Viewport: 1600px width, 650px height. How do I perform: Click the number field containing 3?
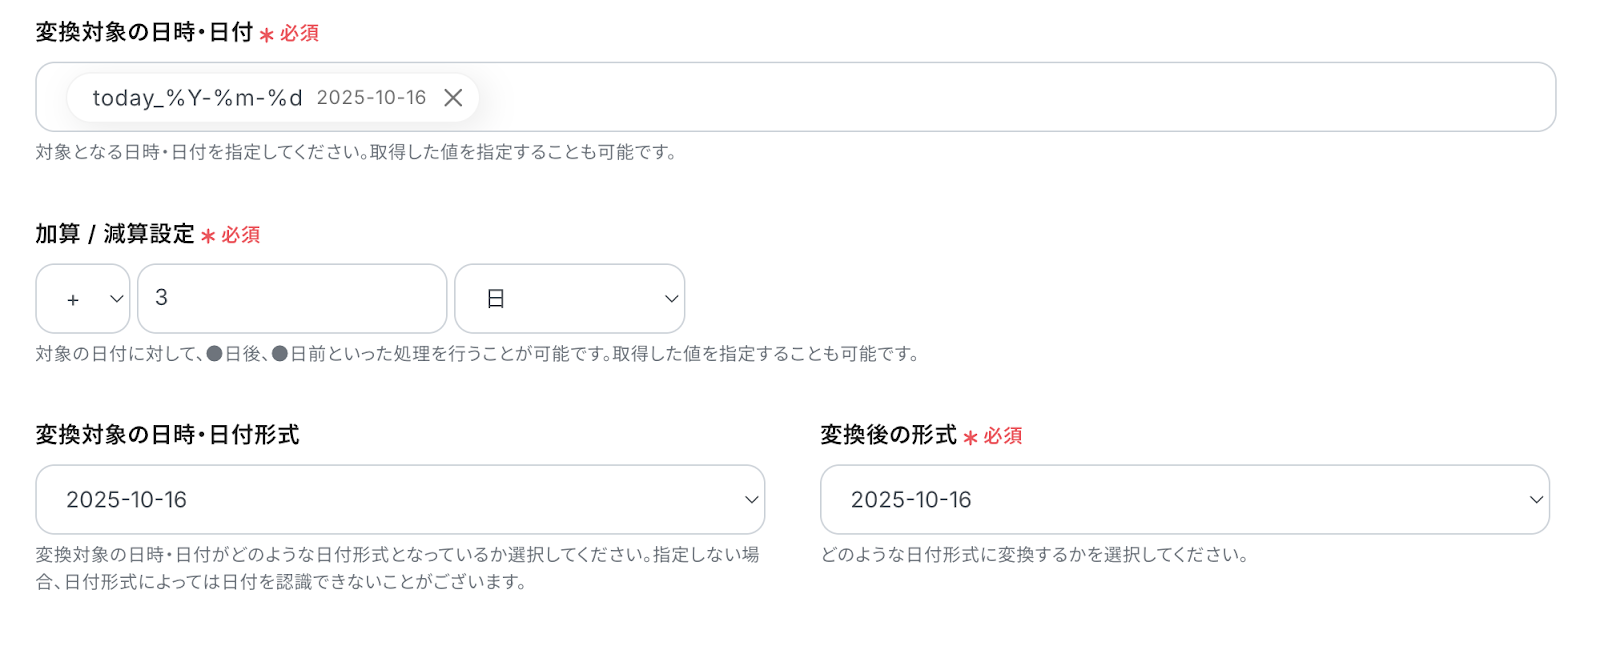tap(291, 299)
